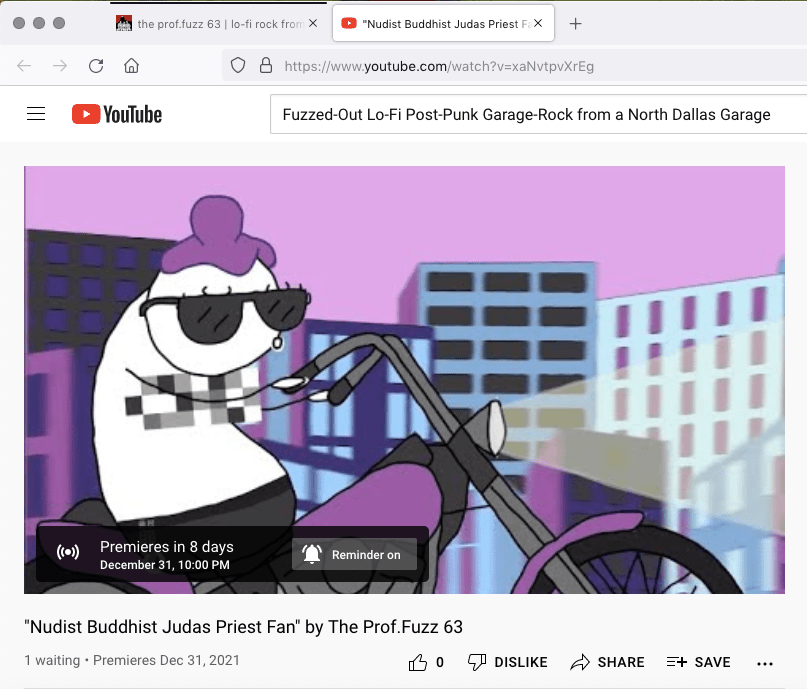Reload the page with the refresh icon

tap(96, 66)
